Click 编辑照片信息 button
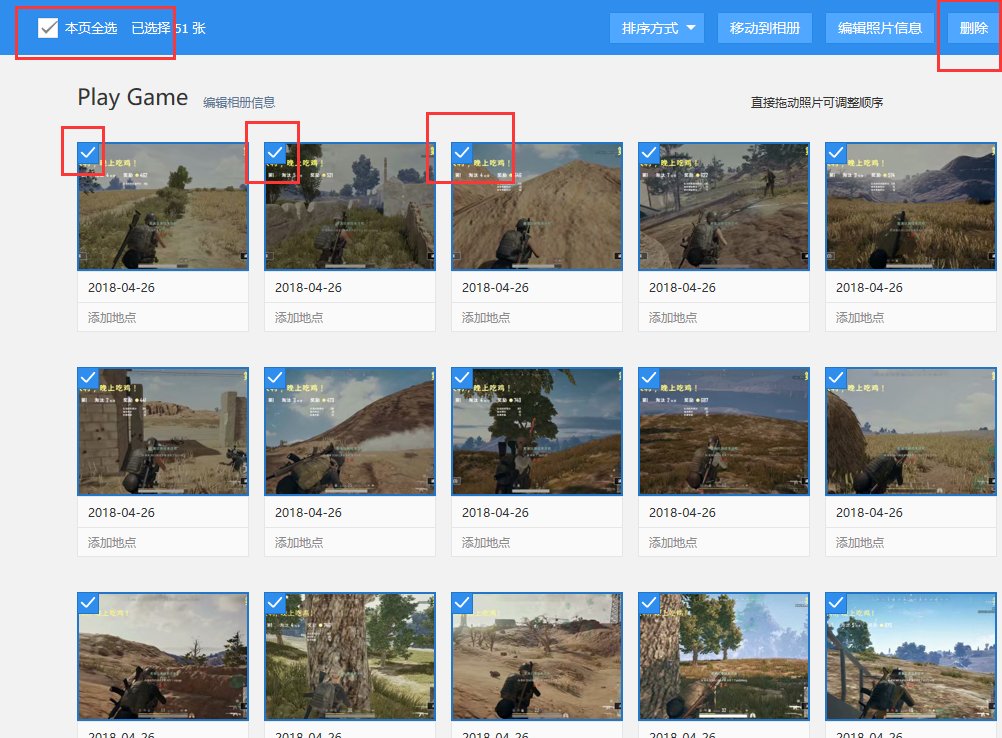 click(x=880, y=28)
